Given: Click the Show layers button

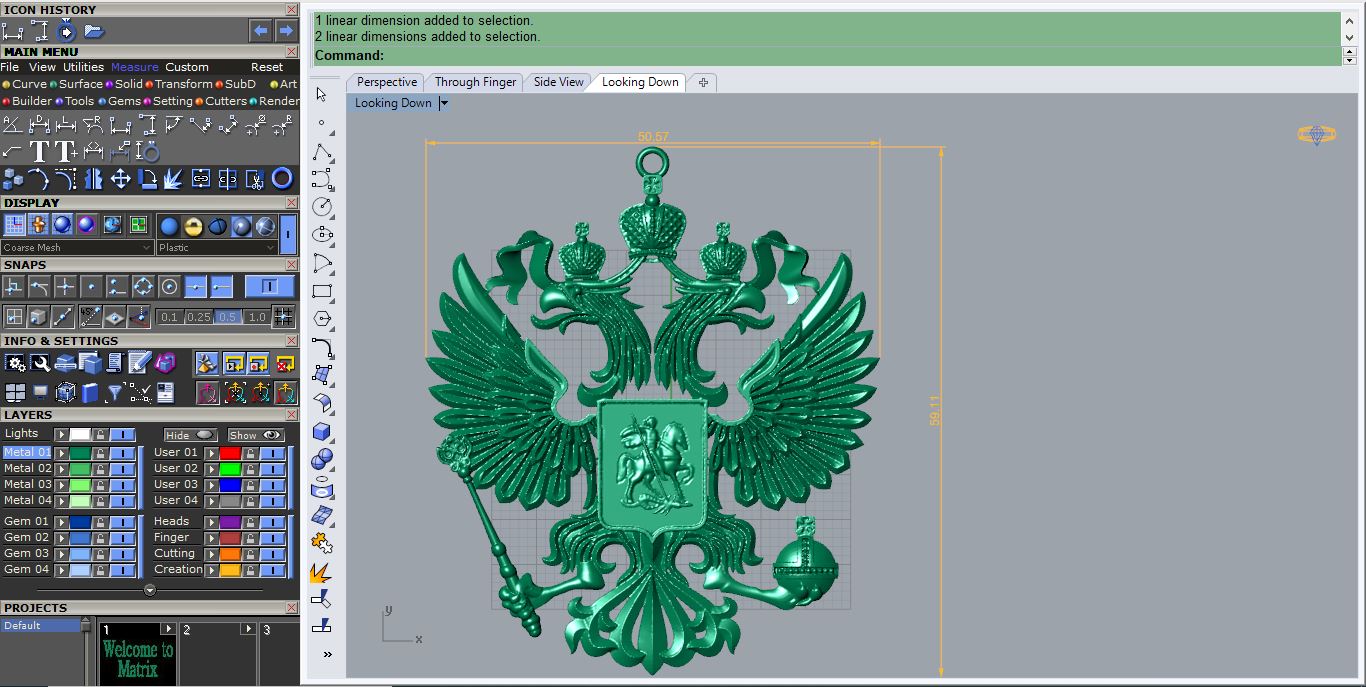Looking at the screenshot, I should (x=256, y=435).
